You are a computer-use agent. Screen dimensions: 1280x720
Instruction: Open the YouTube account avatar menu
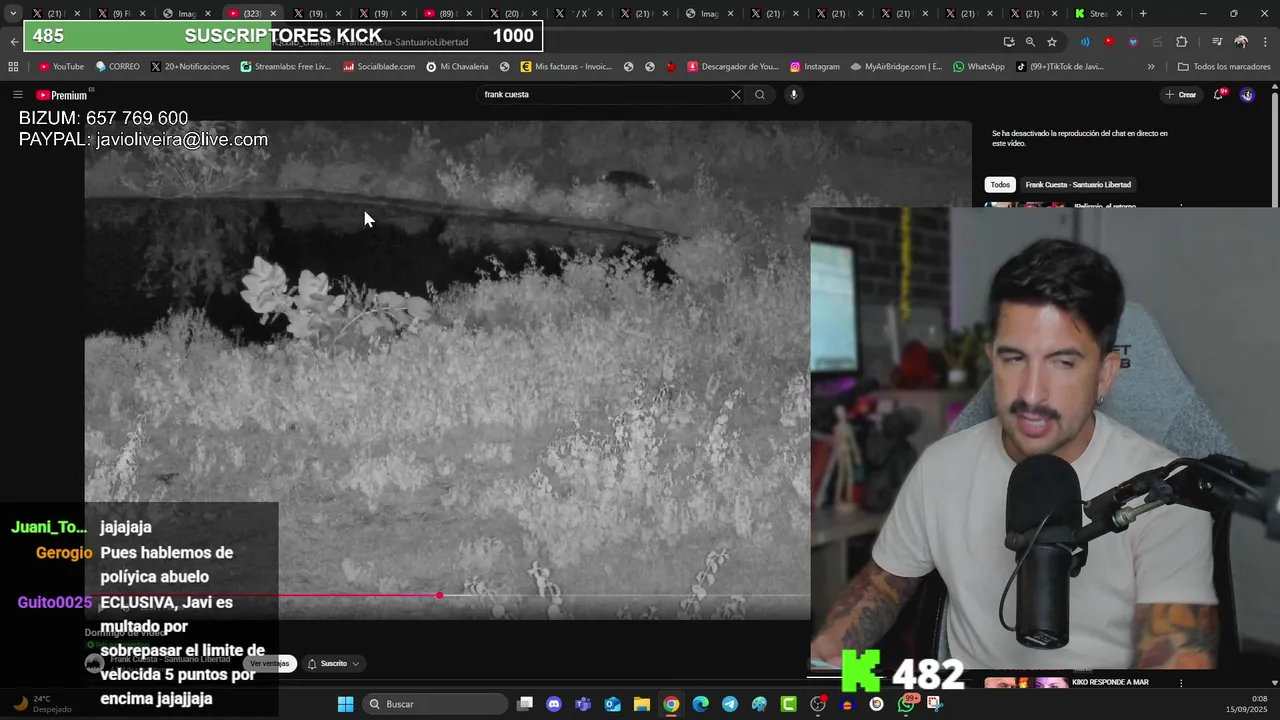tap(1247, 95)
